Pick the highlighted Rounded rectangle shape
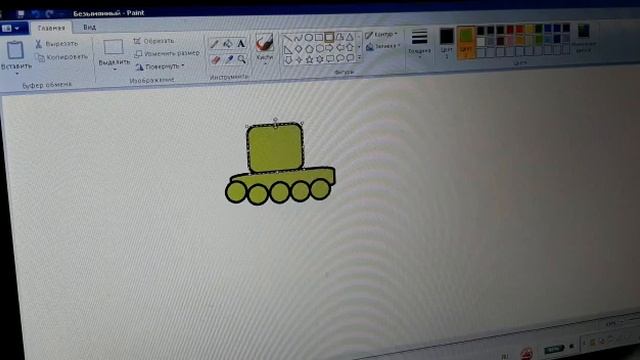 [329, 37]
